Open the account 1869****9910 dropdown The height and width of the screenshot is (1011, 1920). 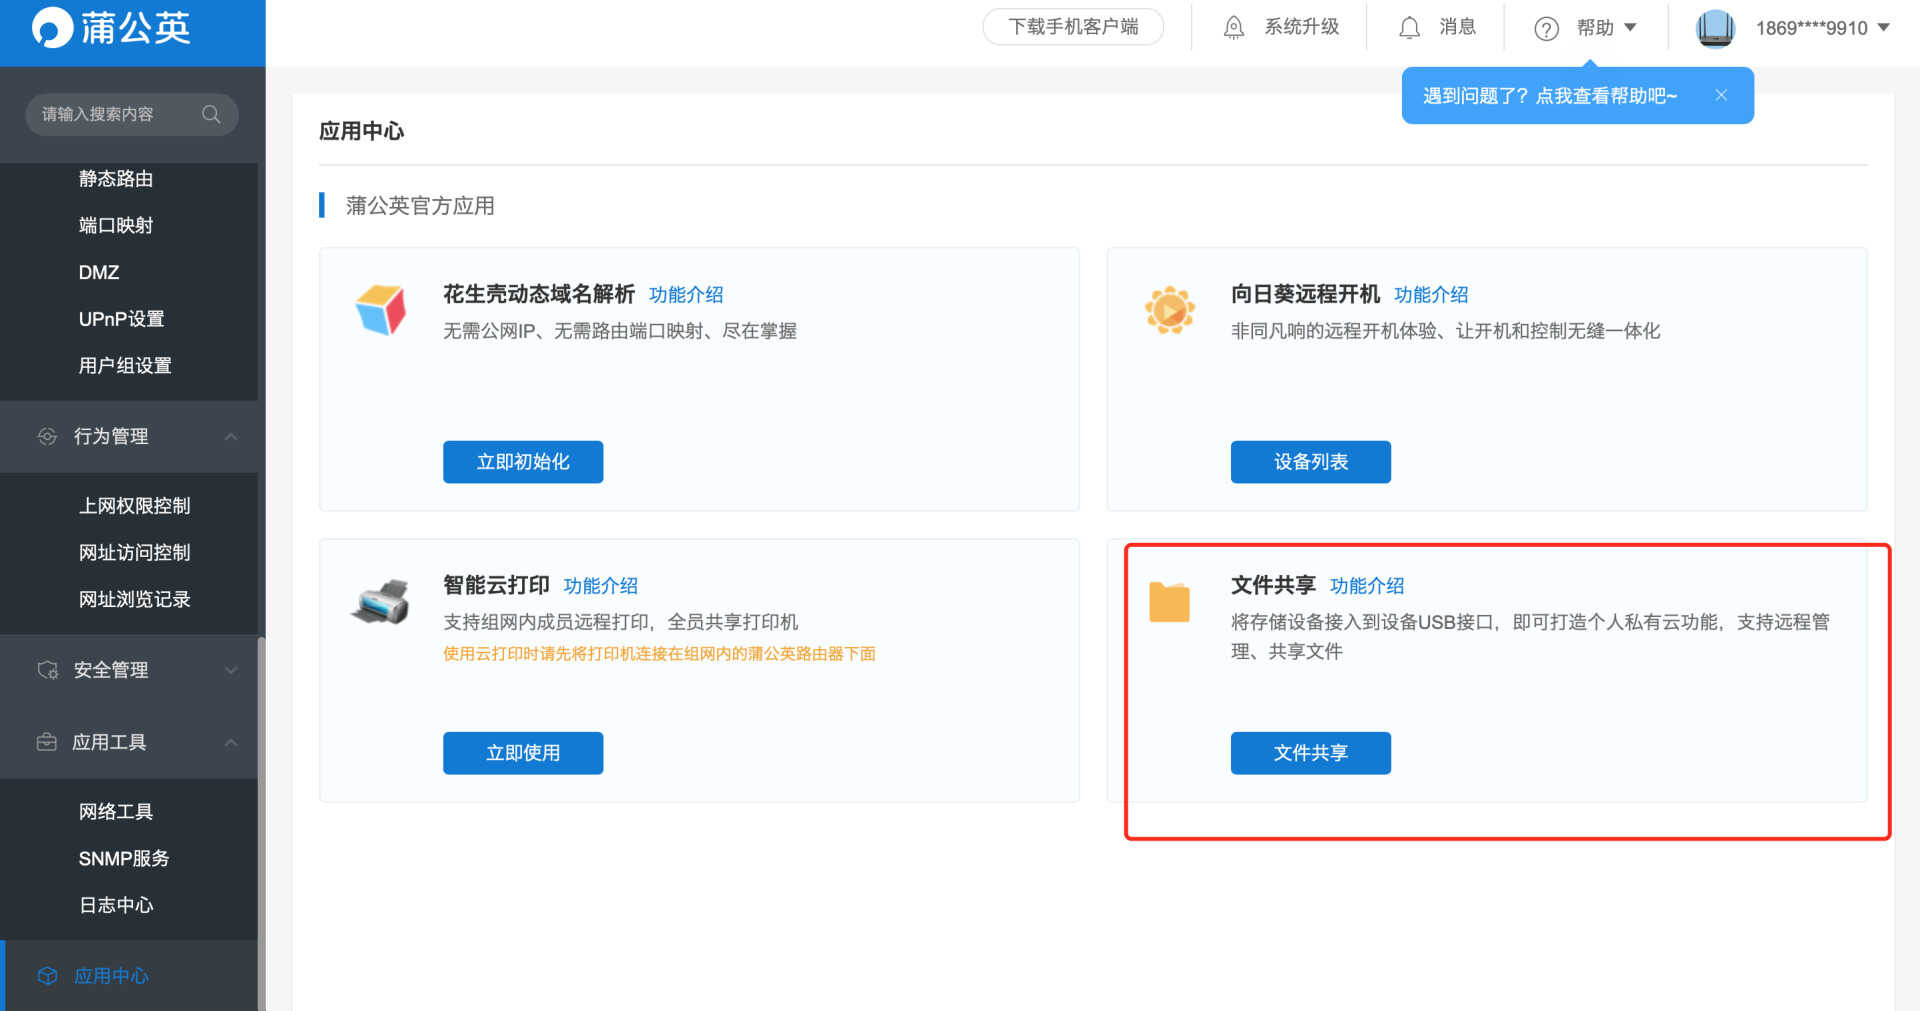(x=1884, y=28)
